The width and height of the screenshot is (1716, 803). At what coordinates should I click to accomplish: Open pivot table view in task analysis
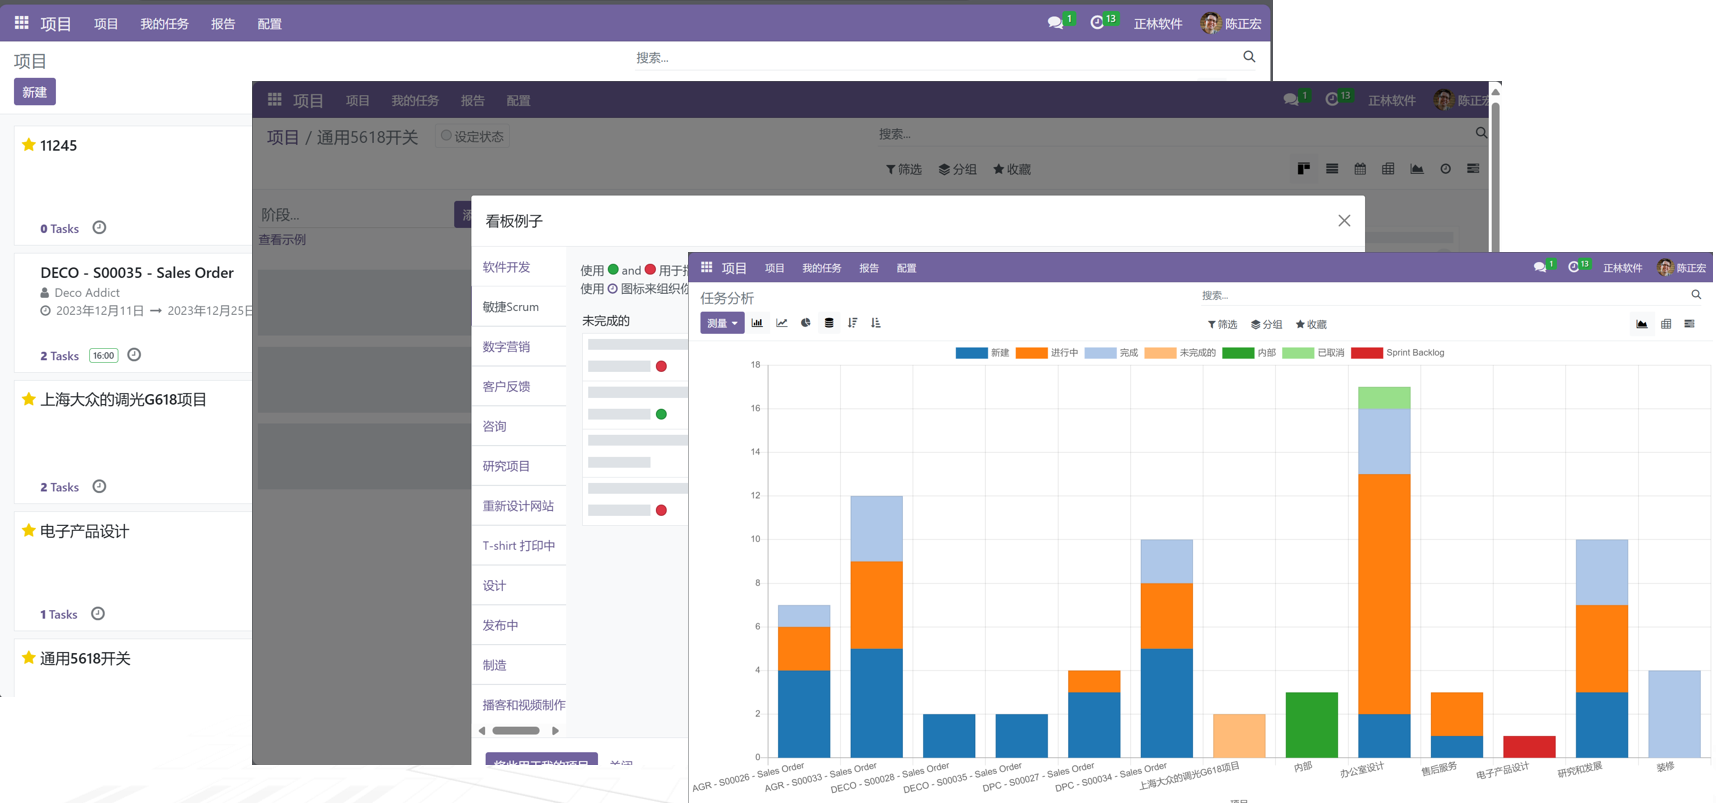point(1666,324)
